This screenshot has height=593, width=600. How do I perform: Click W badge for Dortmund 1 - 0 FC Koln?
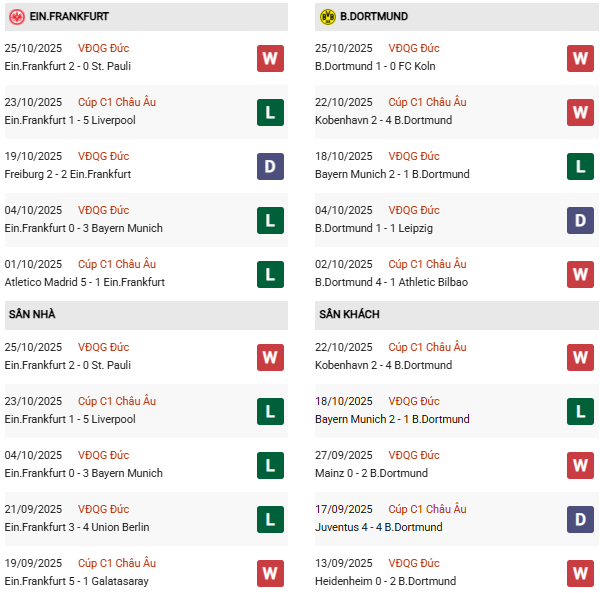[x=580, y=58]
